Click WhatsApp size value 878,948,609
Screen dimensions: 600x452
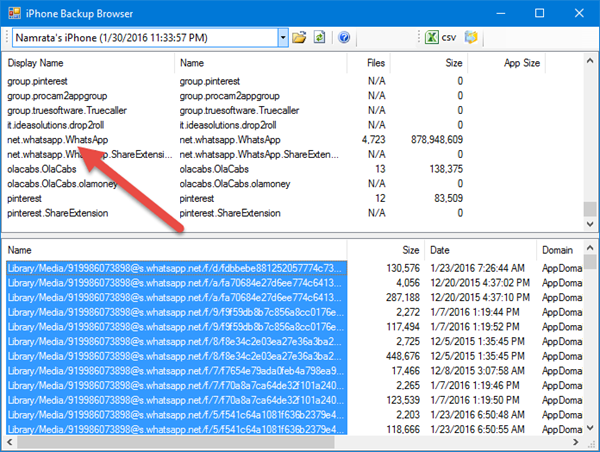pyautogui.click(x=437, y=140)
